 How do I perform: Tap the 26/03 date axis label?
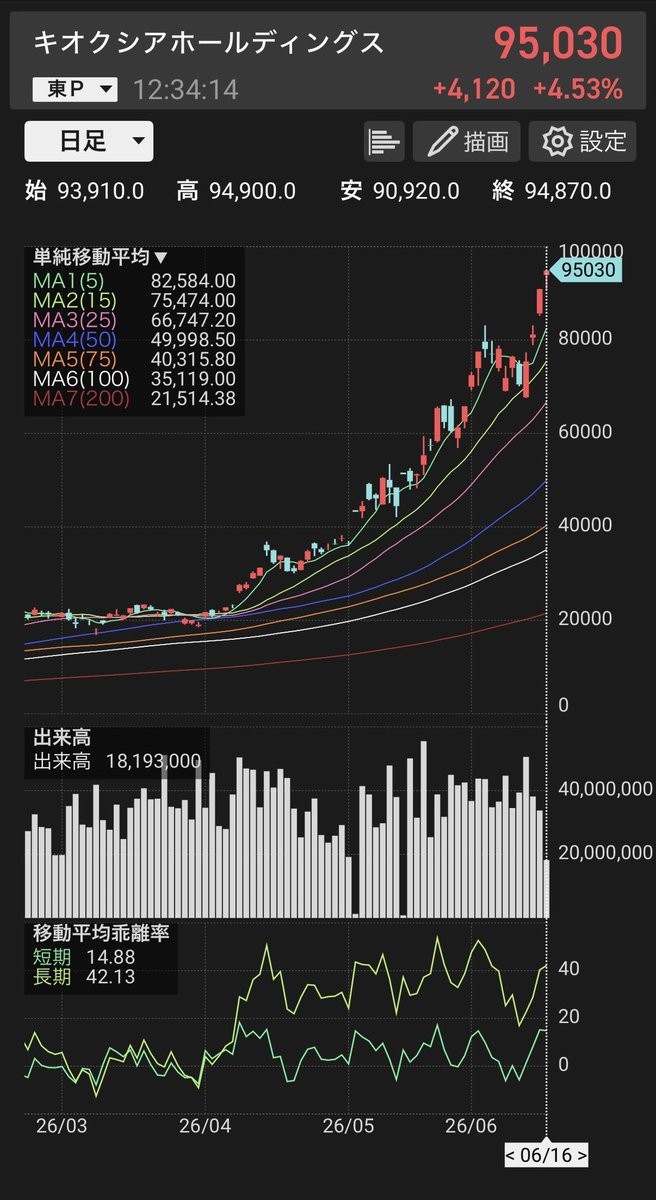click(x=60, y=1125)
